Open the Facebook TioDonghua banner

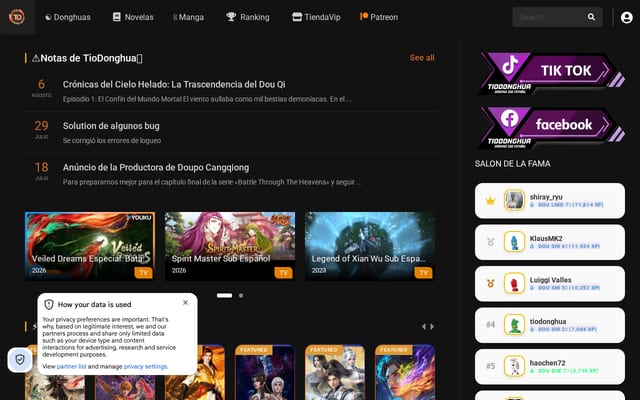(x=550, y=128)
